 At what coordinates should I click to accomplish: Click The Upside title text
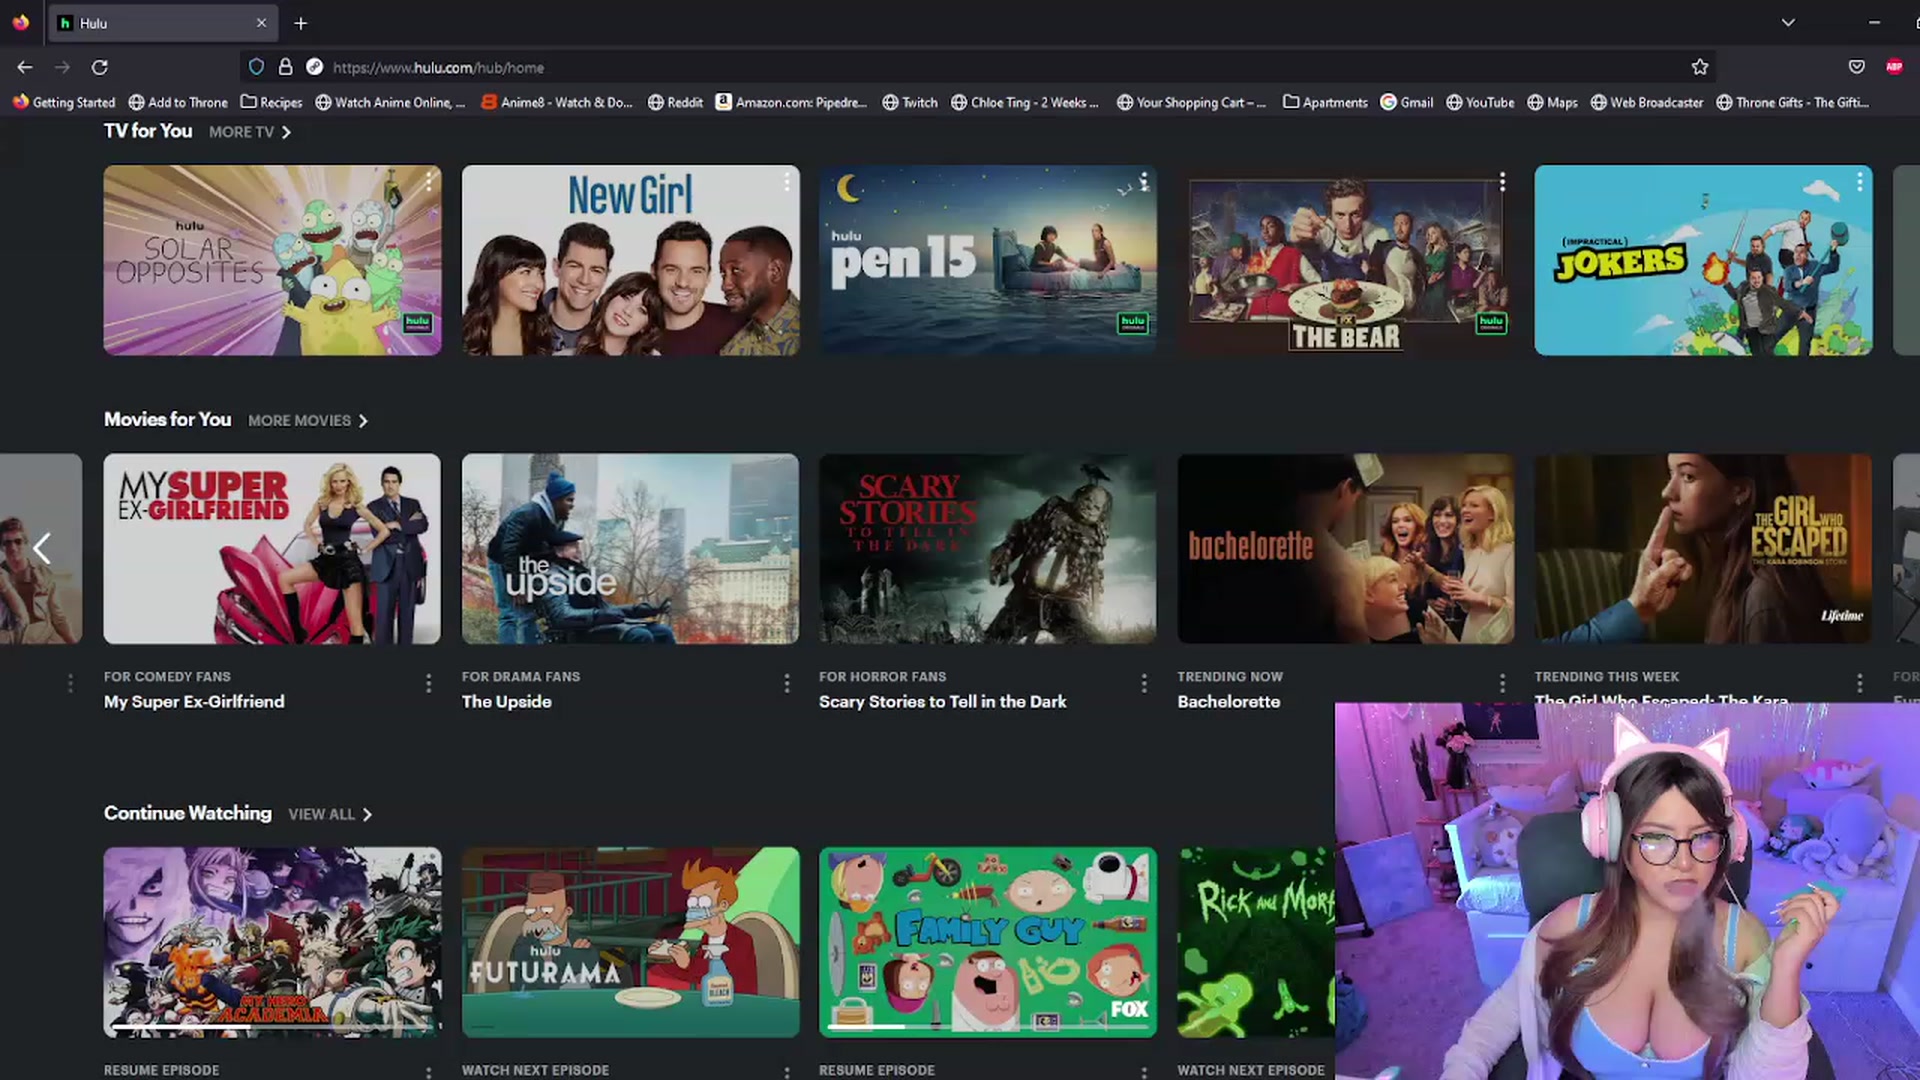pos(506,702)
